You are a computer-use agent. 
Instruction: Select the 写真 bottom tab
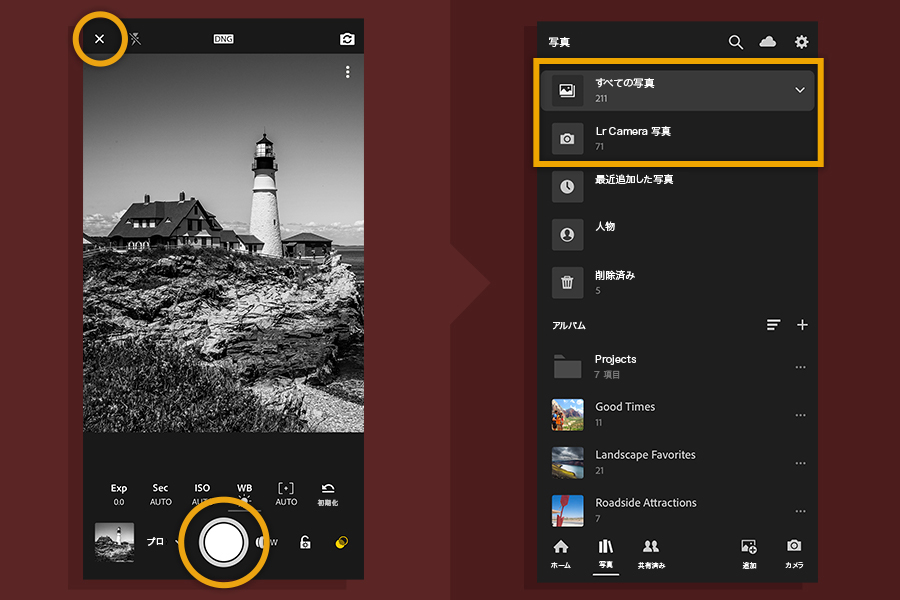pyautogui.click(x=606, y=554)
